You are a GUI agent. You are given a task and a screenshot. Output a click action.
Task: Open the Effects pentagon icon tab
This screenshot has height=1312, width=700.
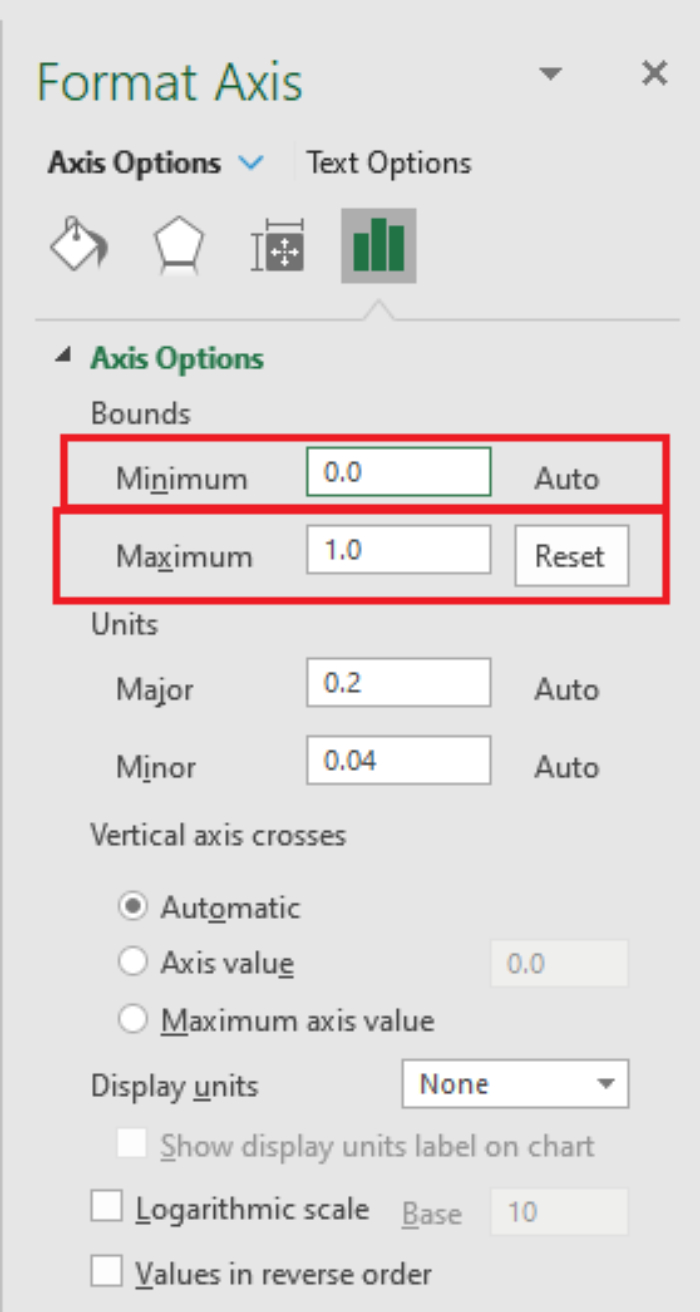coord(179,245)
